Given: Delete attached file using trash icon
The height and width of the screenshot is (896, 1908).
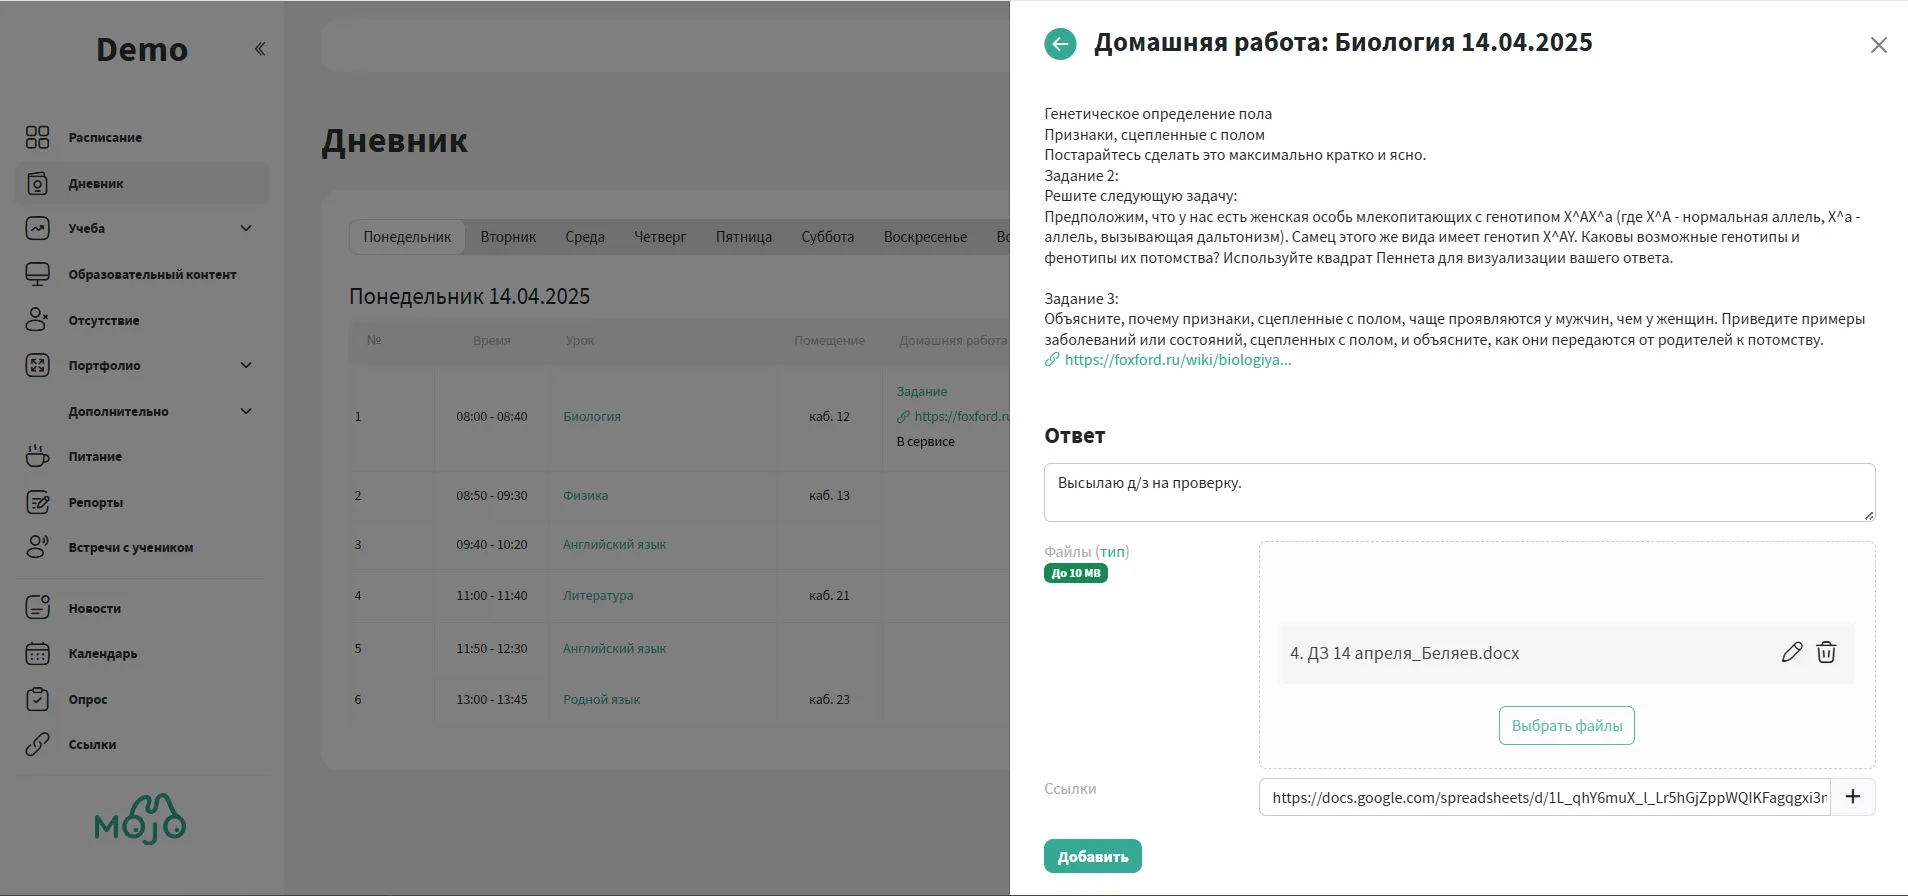Looking at the screenshot, I should tap(1826, 653).
